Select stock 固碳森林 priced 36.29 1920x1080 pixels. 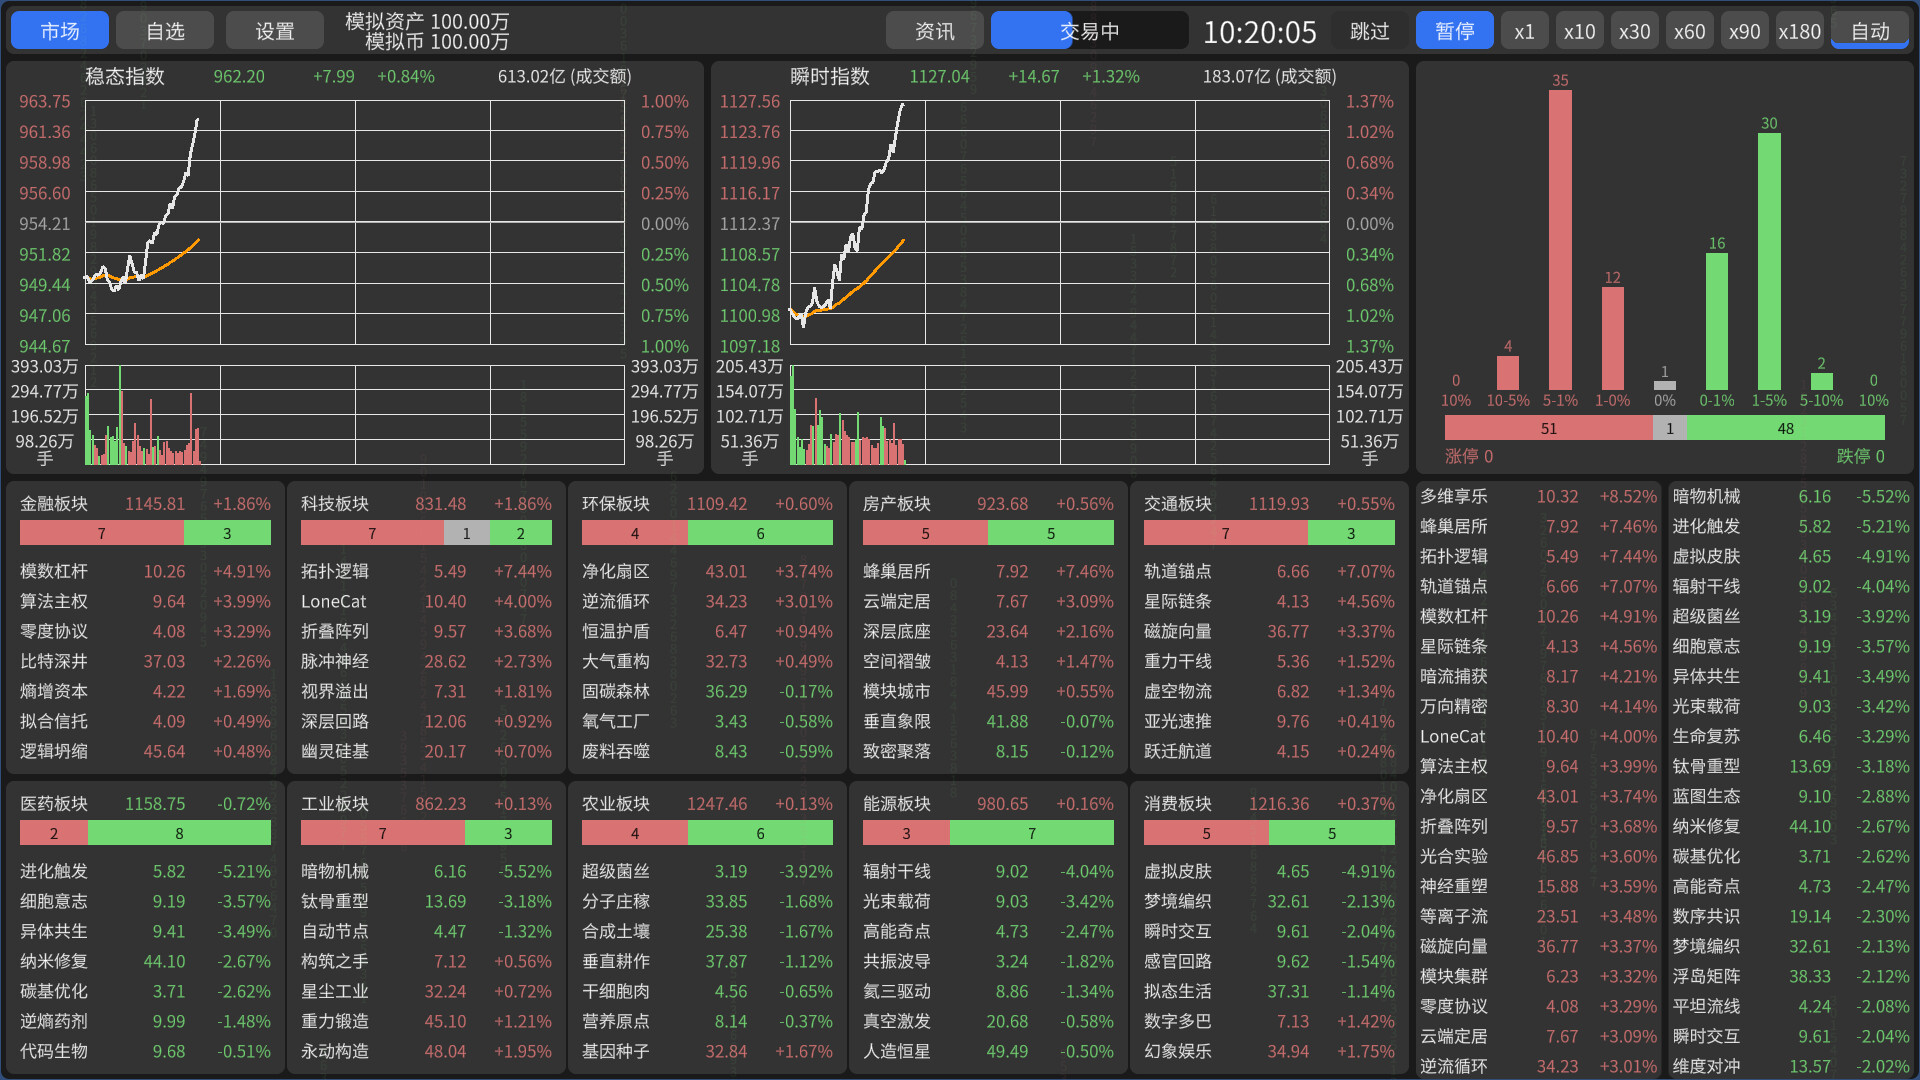click(x=707, y=691)
